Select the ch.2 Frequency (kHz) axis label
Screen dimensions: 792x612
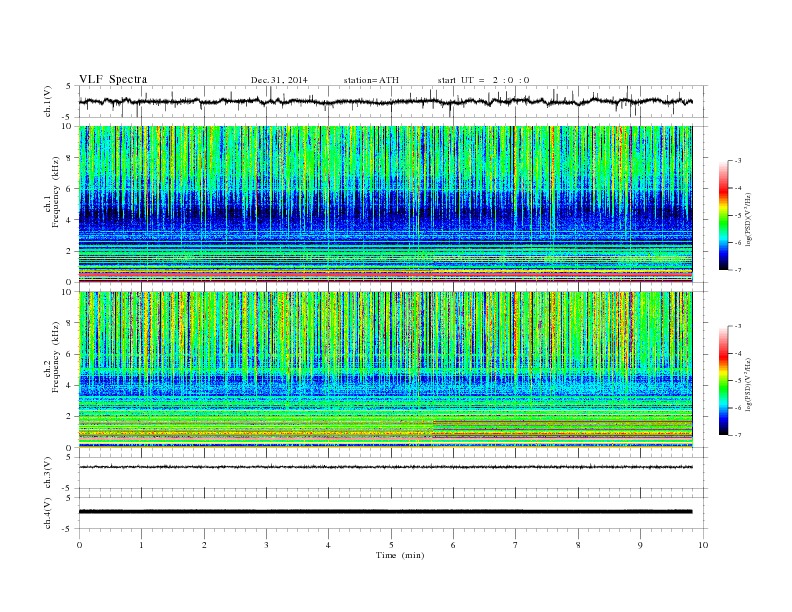tap(51, 356)
